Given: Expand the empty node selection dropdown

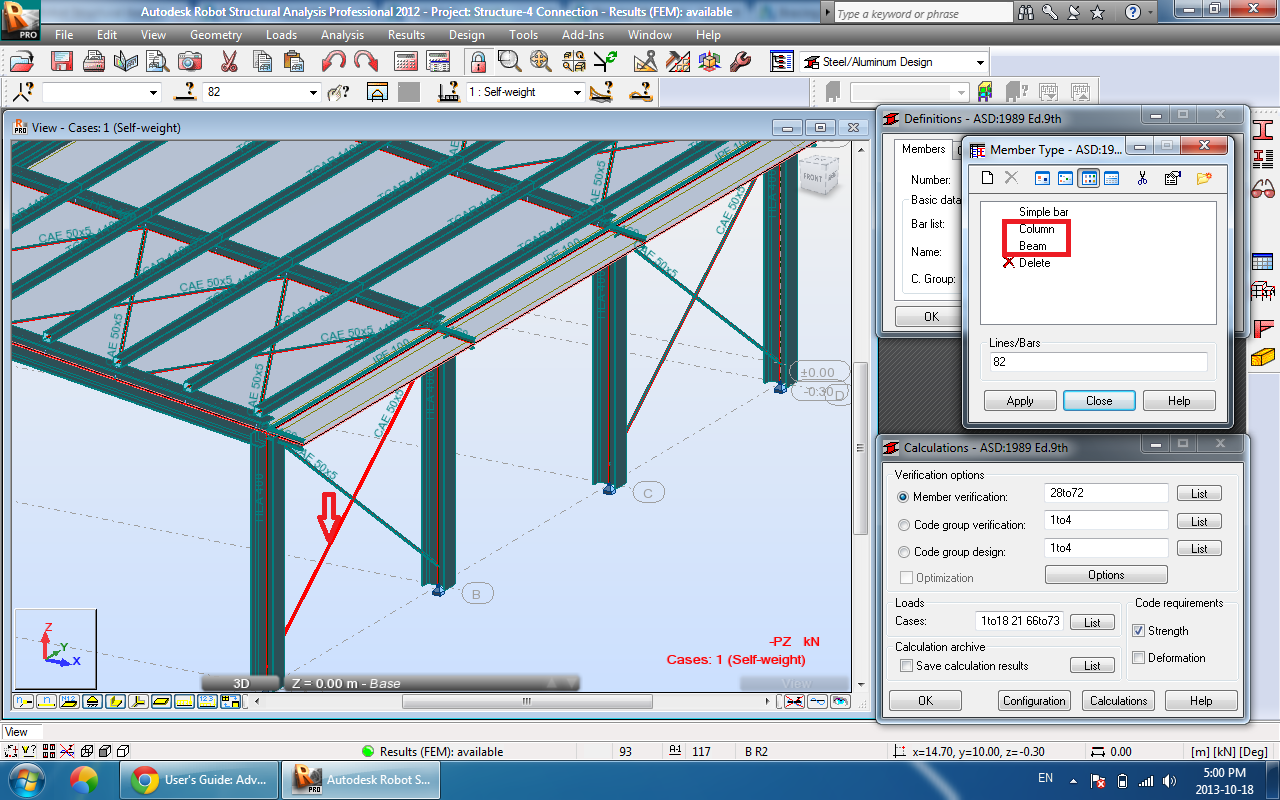Looking at the screenshot, I should pyautogui.click(x=153, y=92).
